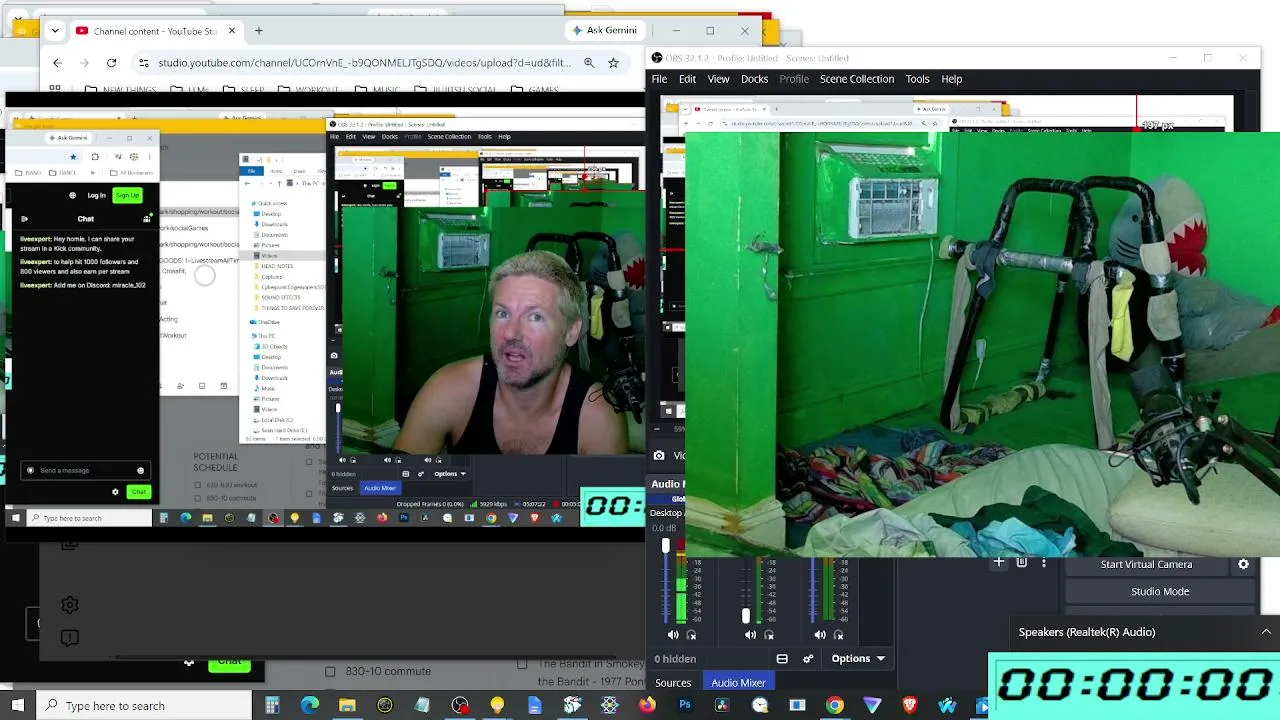Screen dimensions: 1280x720
Task: Open site information icon in address bar
Action: pos(144,63)
